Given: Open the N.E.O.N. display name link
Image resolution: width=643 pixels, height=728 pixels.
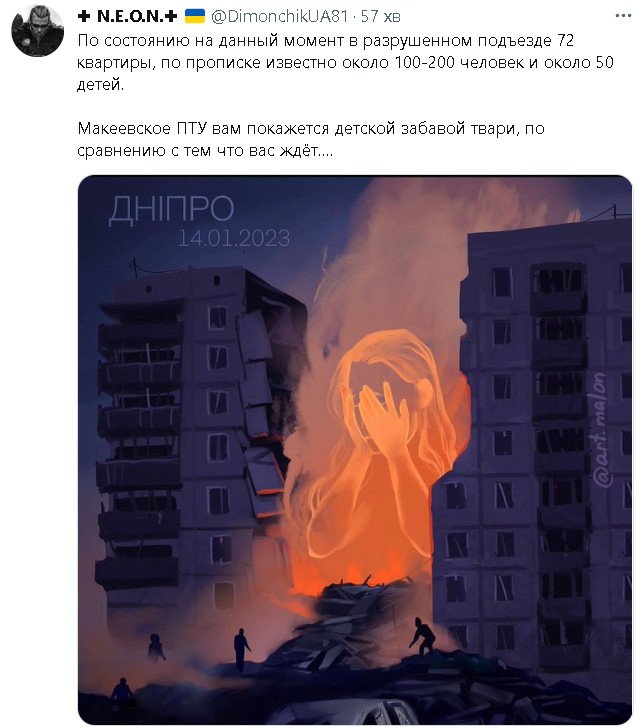Looking at the screenshot, I should click(x=128, y=17).
